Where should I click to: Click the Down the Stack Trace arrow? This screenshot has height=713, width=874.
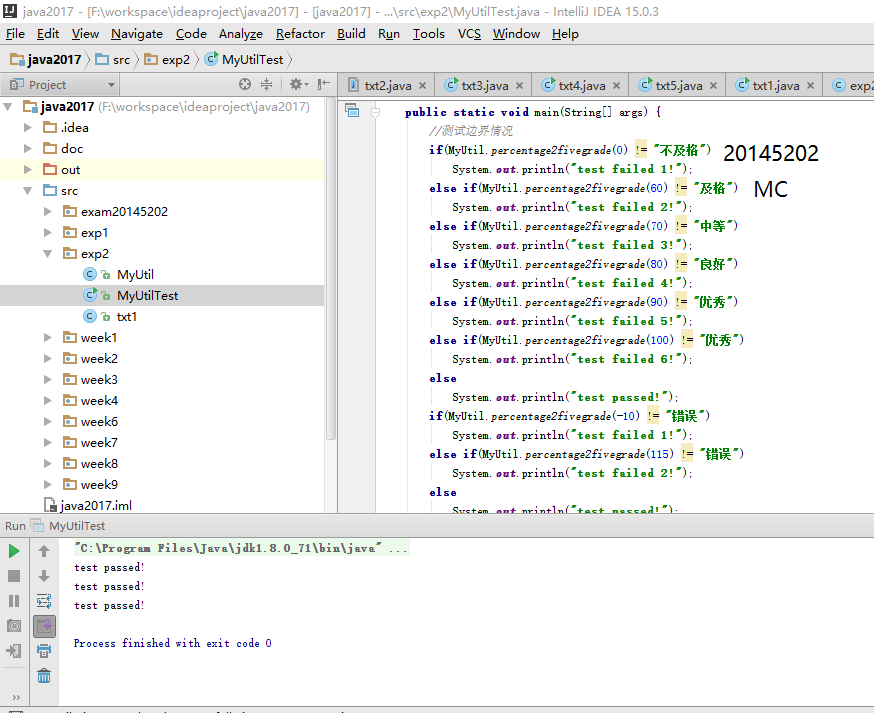click(x=44, y=576)
